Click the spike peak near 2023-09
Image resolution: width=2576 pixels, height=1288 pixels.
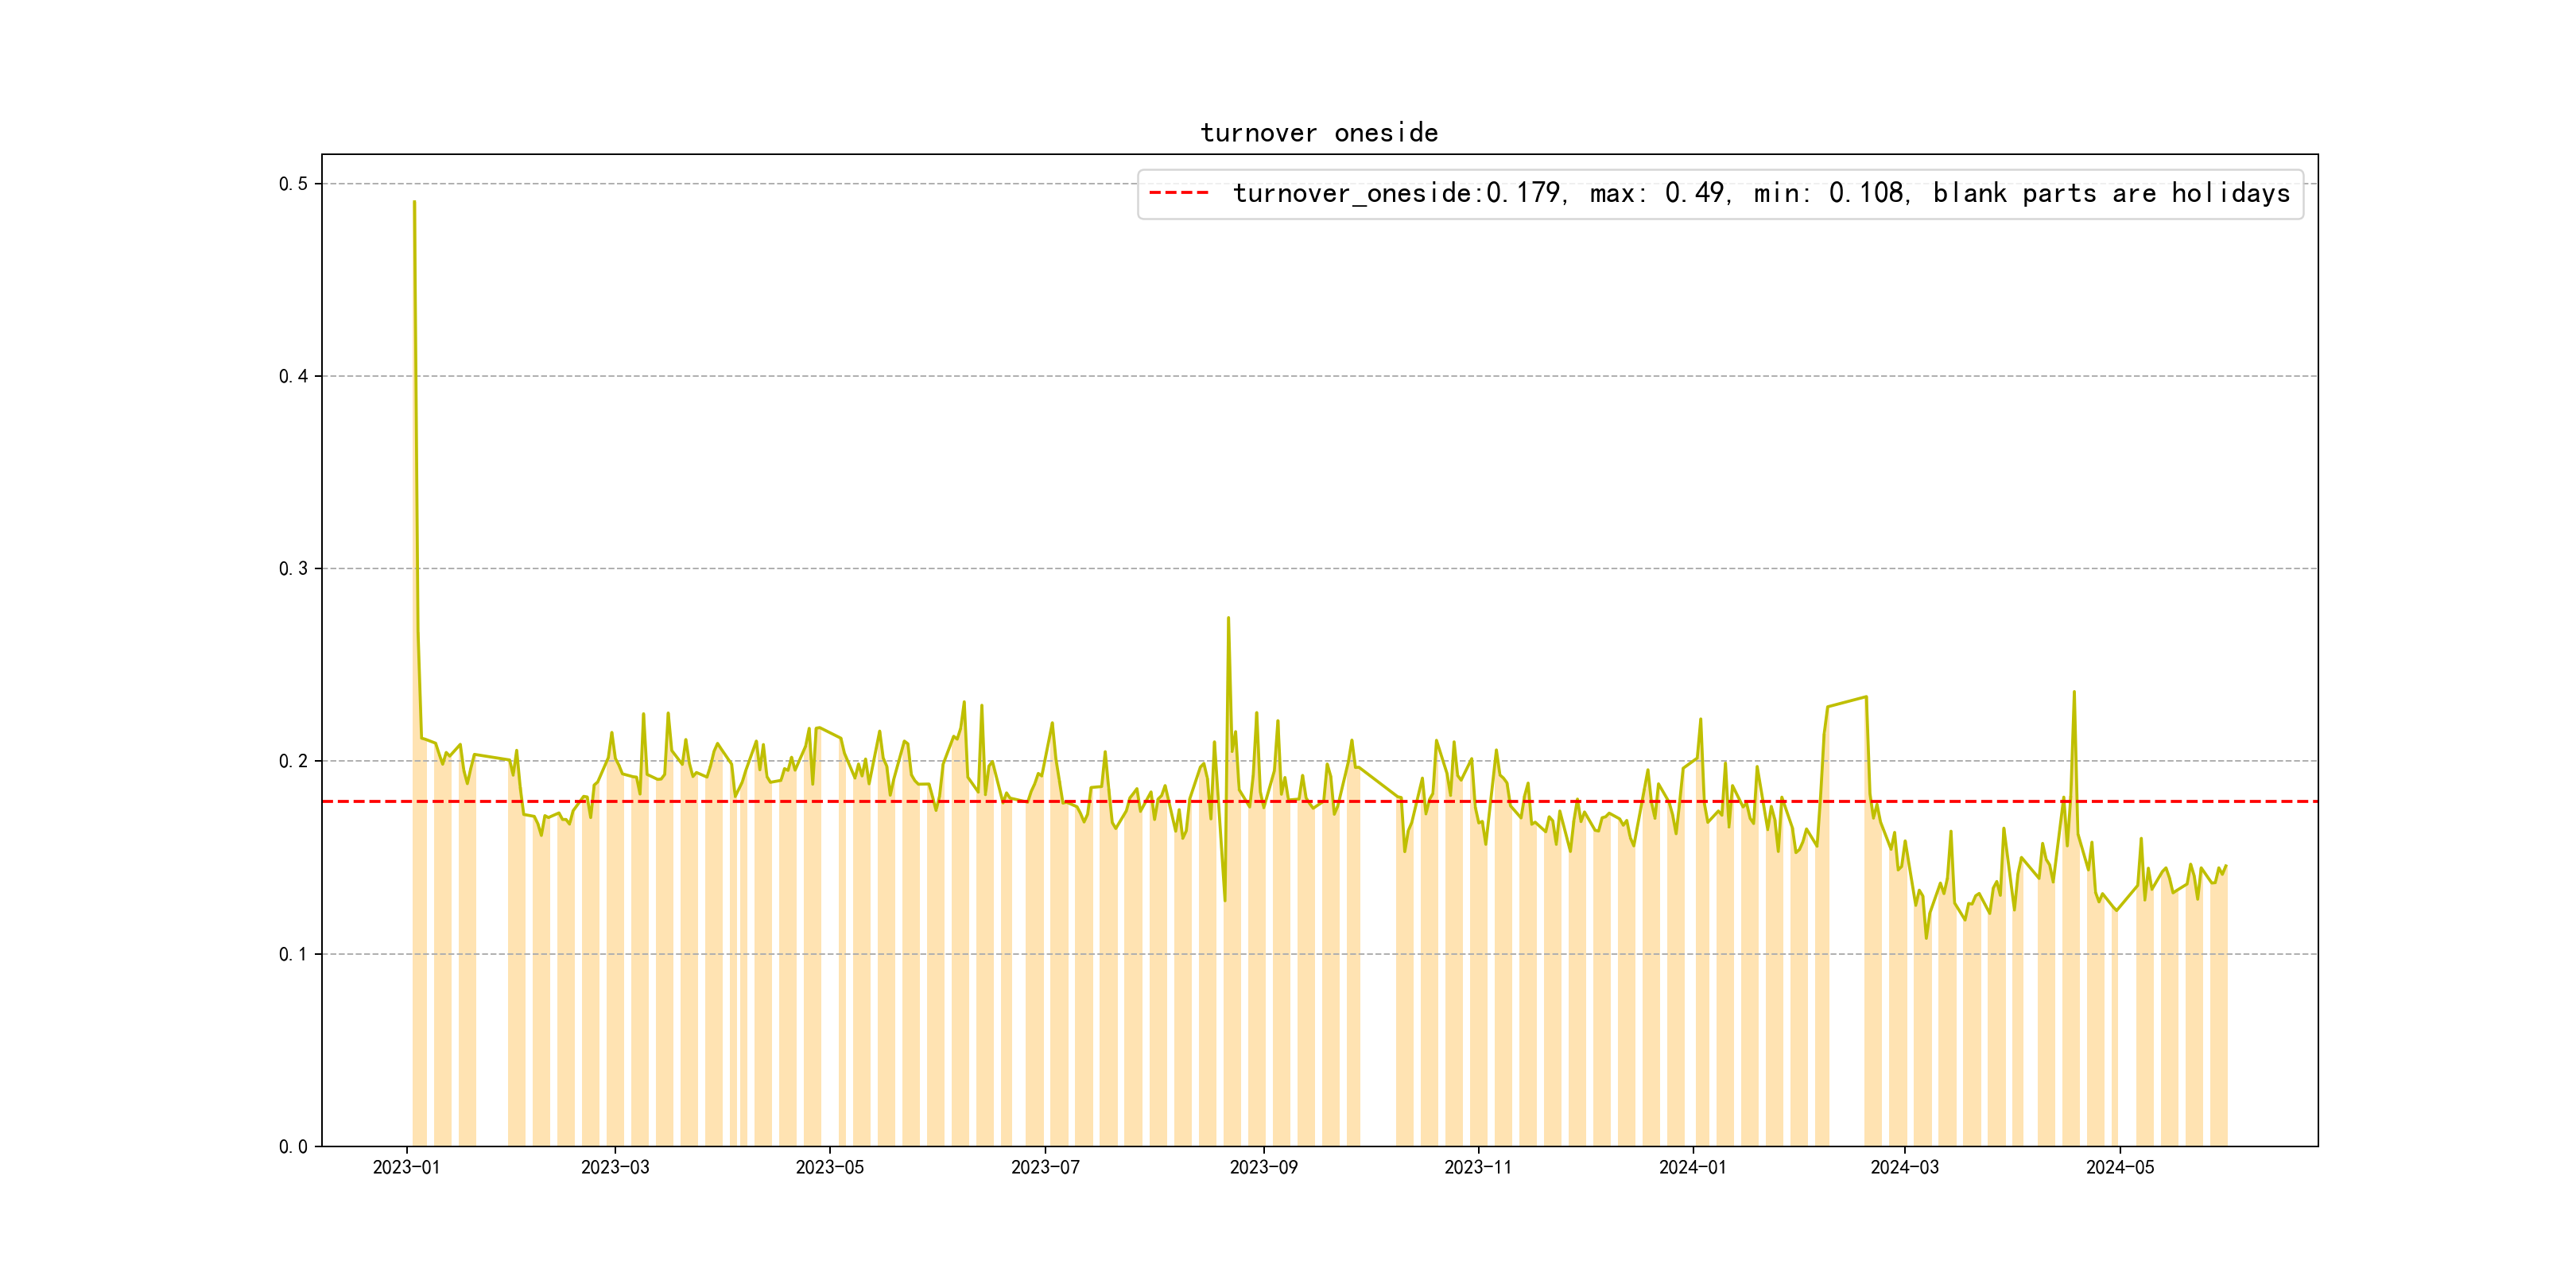[1228, 619]
